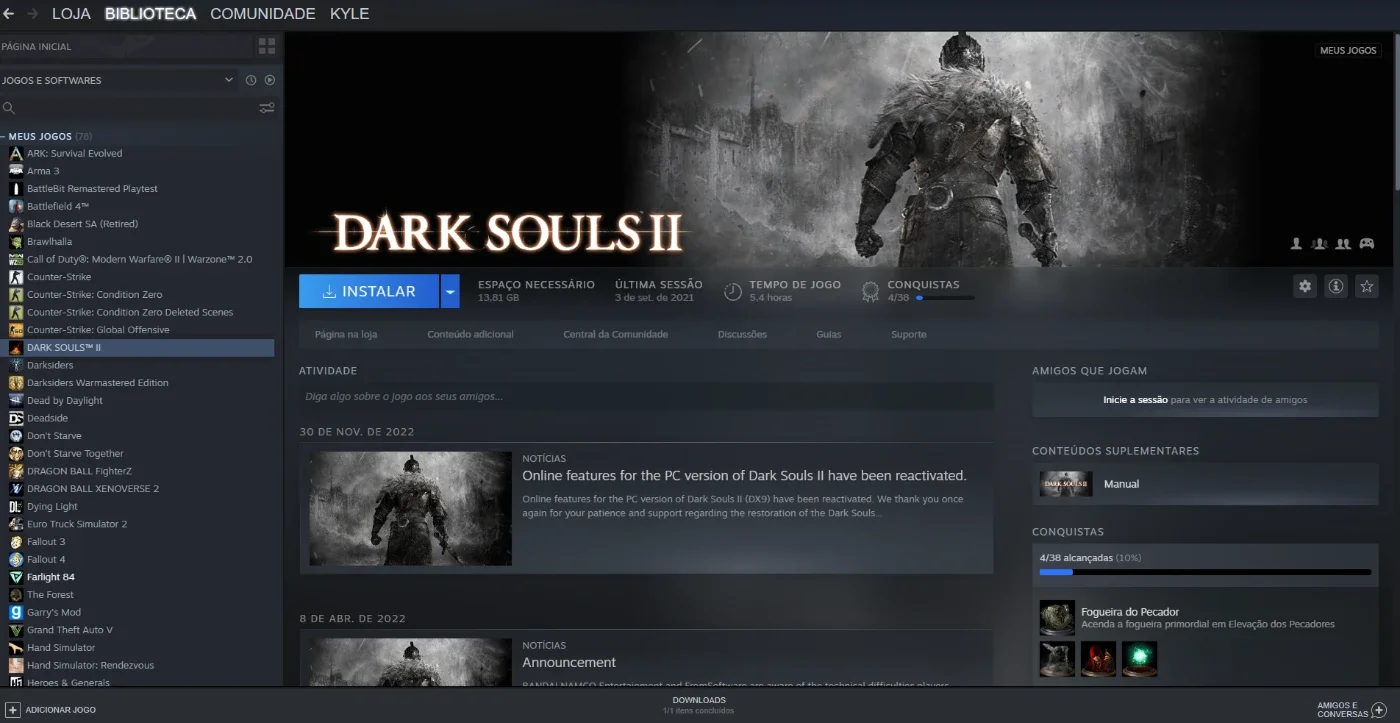Click the activity comment input field
The image size is (1400, 723).
pos(646,397)
